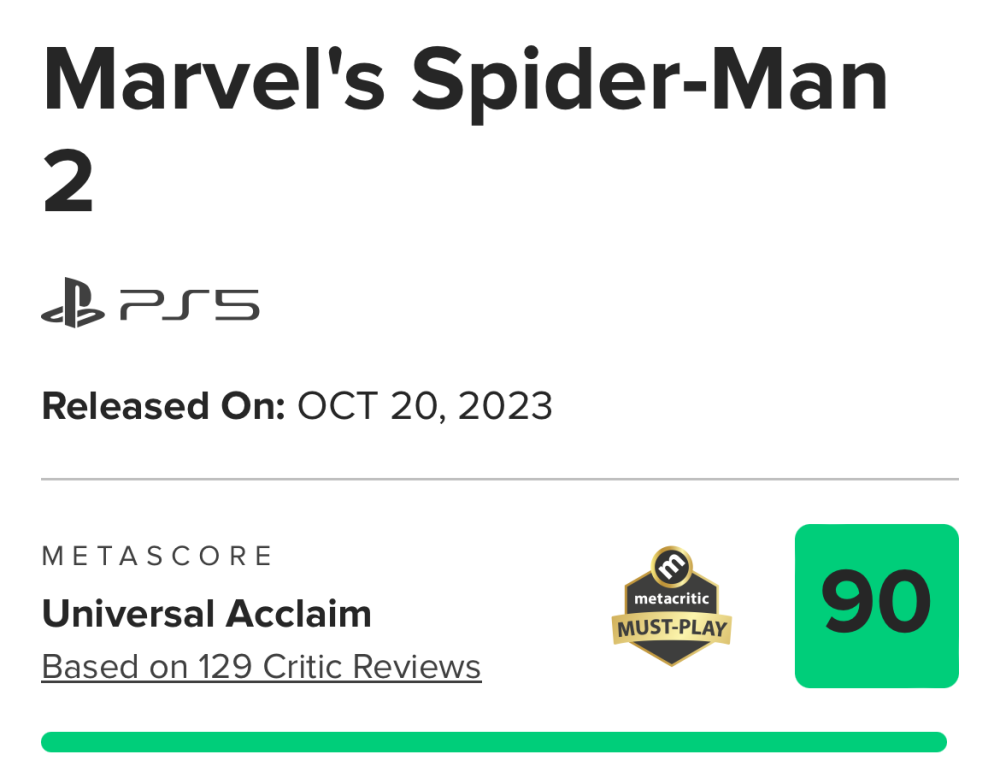The height and width of the screenshot is (772, 1000).
Task: Click the 'Universal Acclaim' rating text
Action: pyautogui.click(x=206, y=613)
